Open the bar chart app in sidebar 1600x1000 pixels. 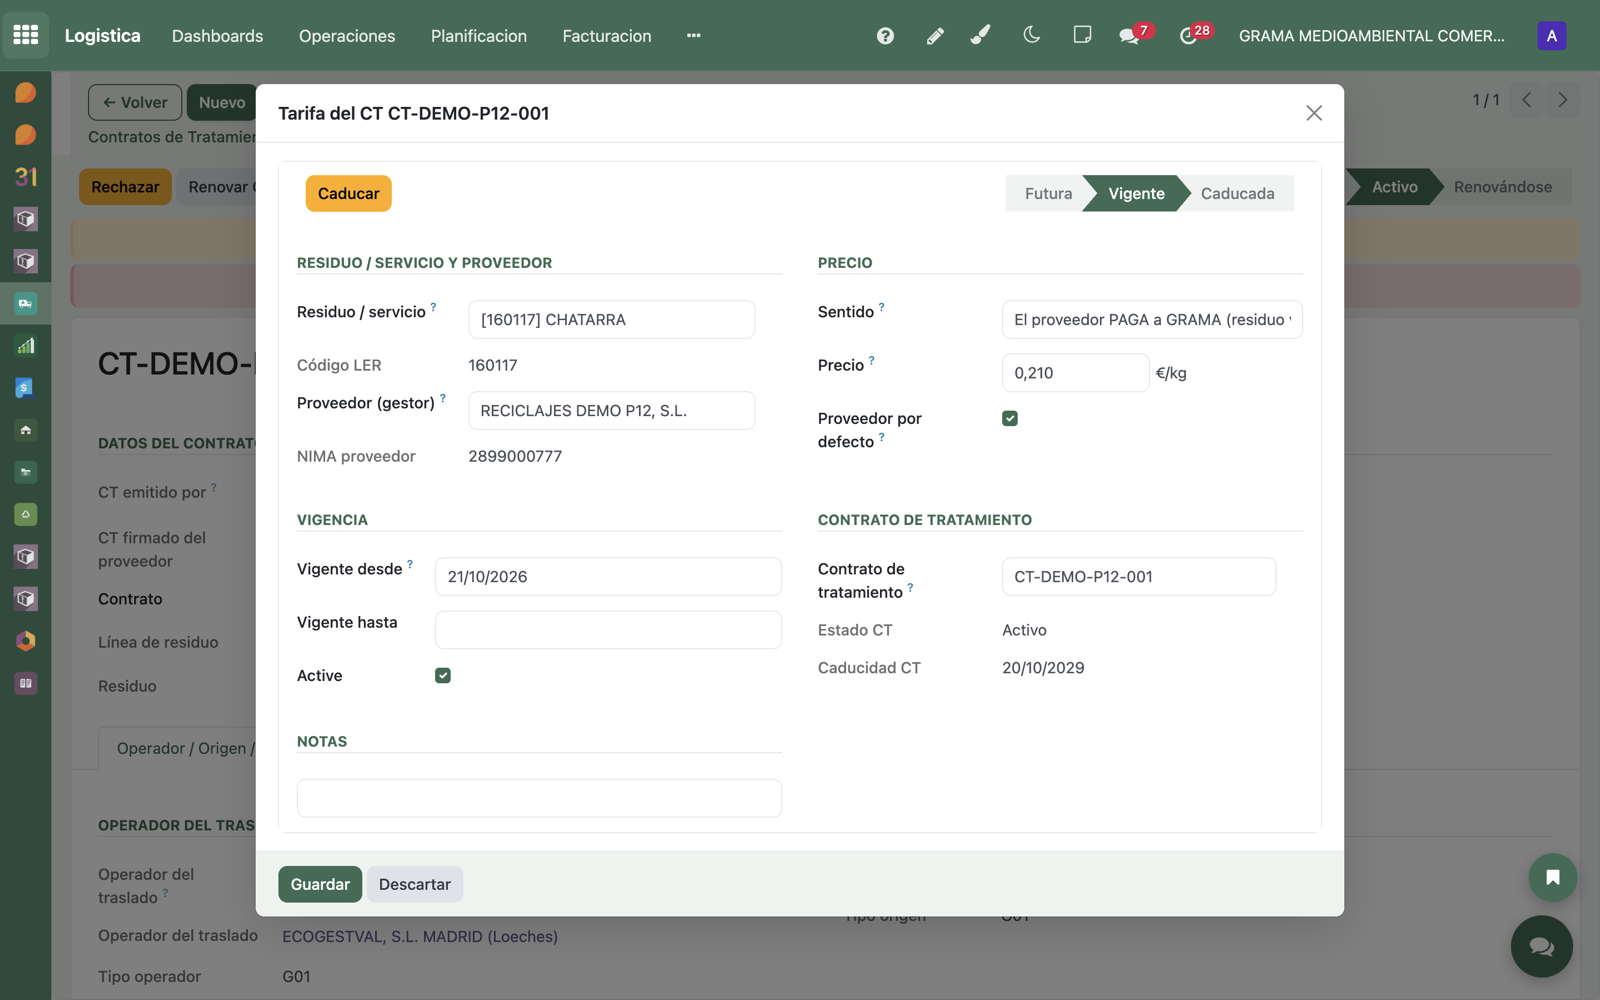pyautogui.click(x=26, y=346)
